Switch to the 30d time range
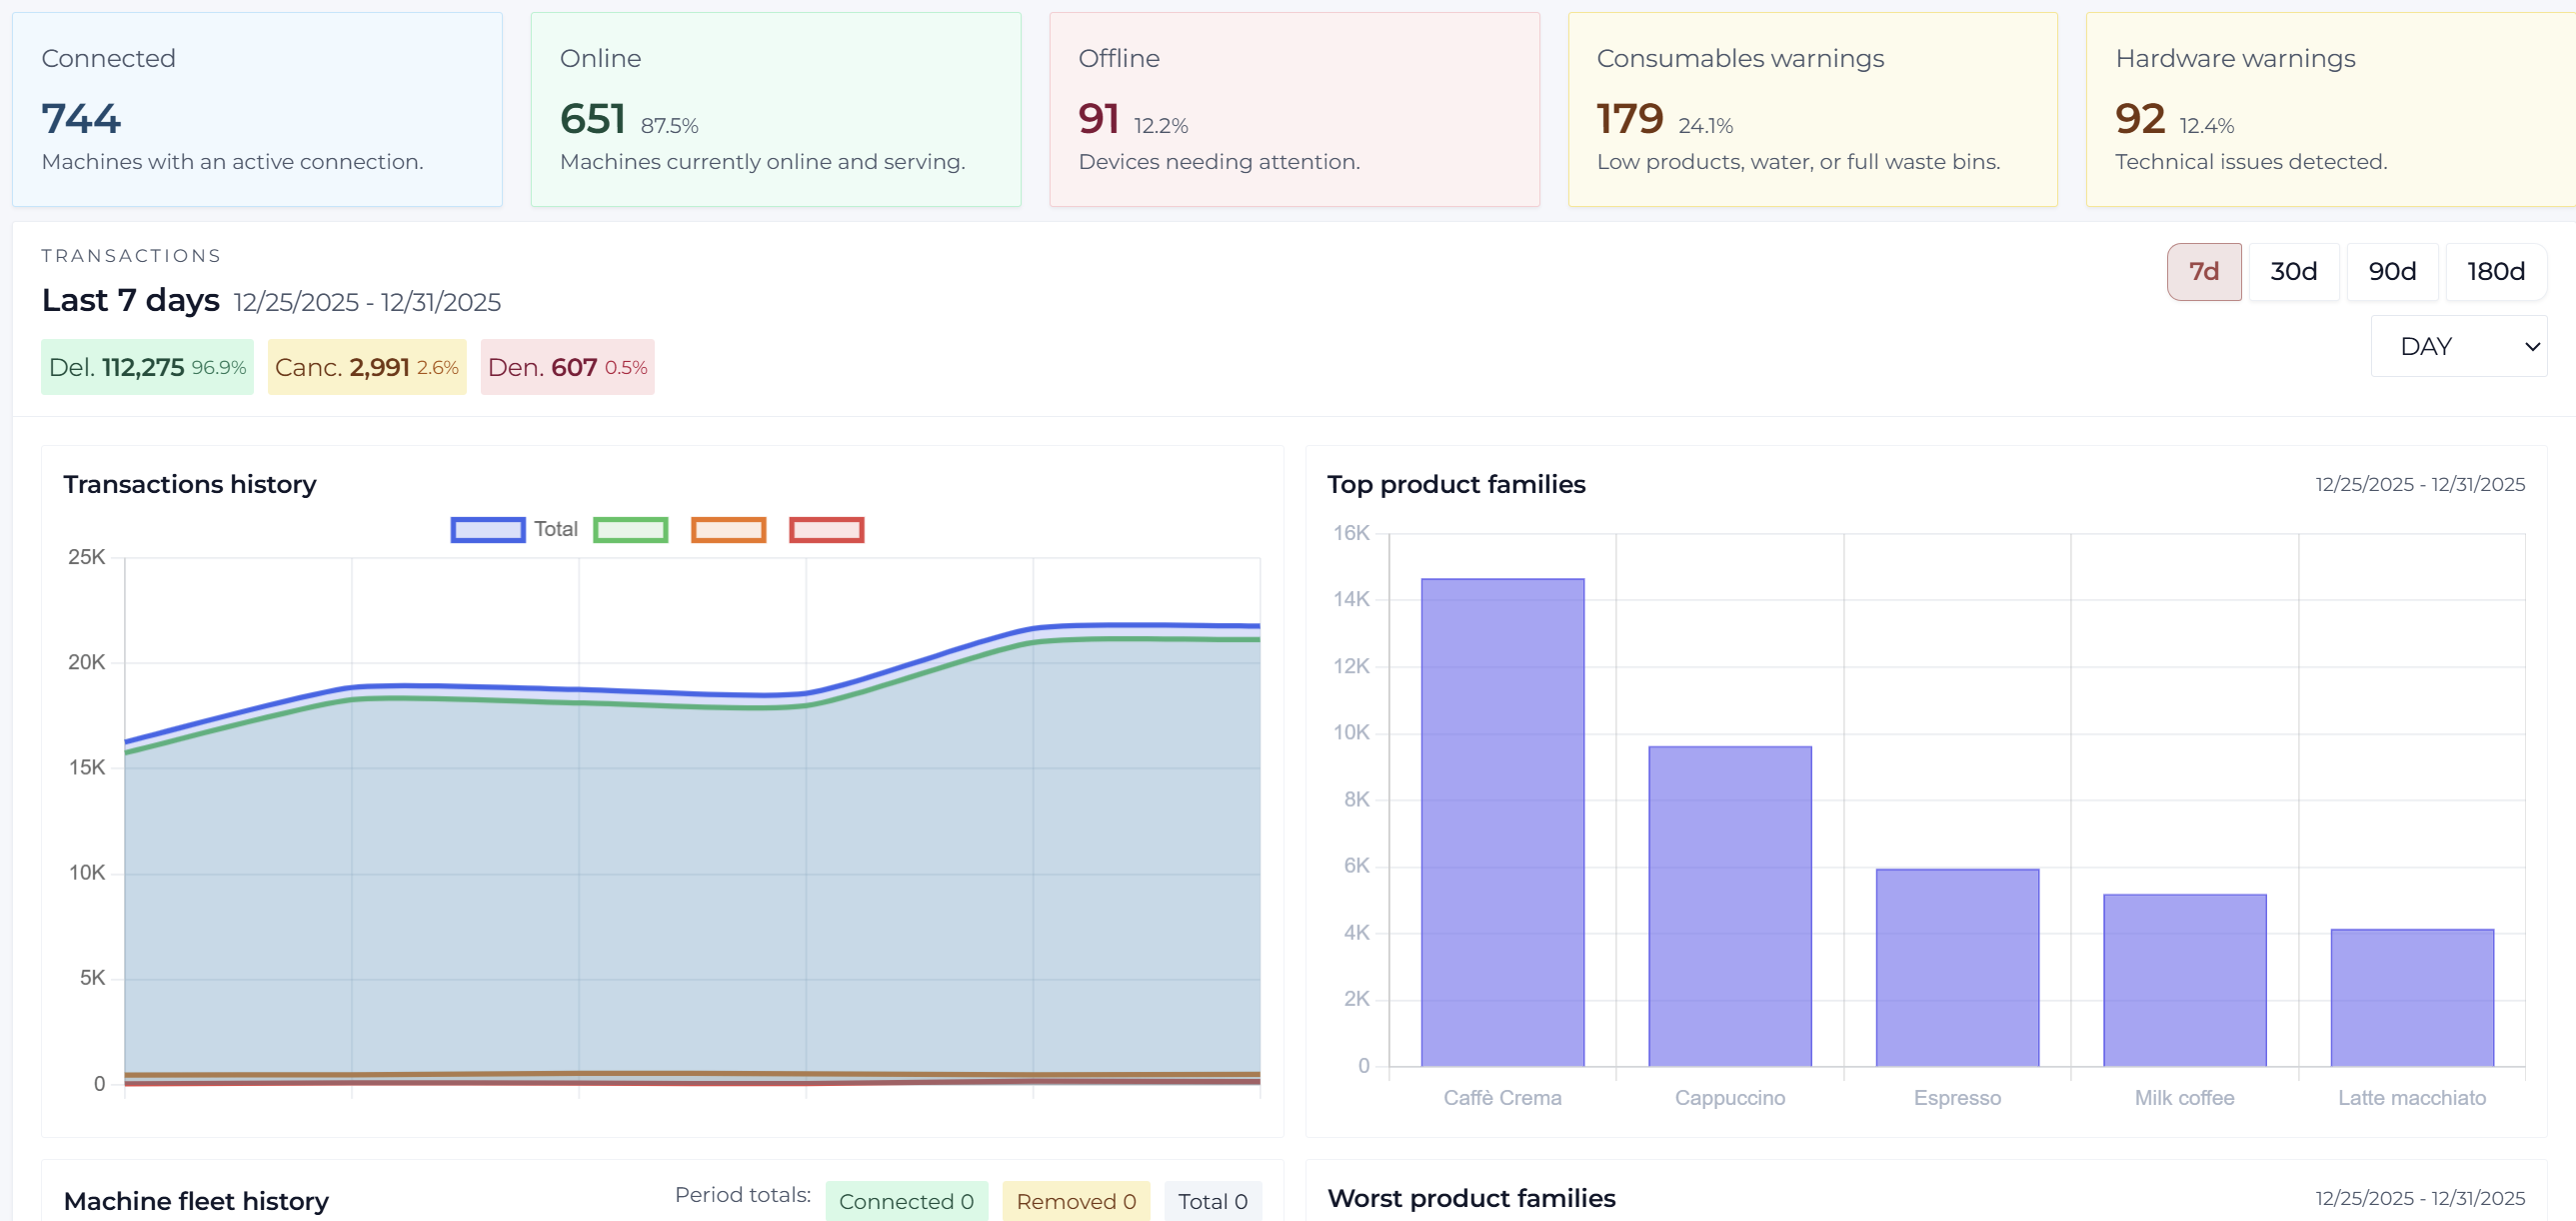Image resolution: width=2576 pixels, height=1221 pixels. click(2293, 271)
